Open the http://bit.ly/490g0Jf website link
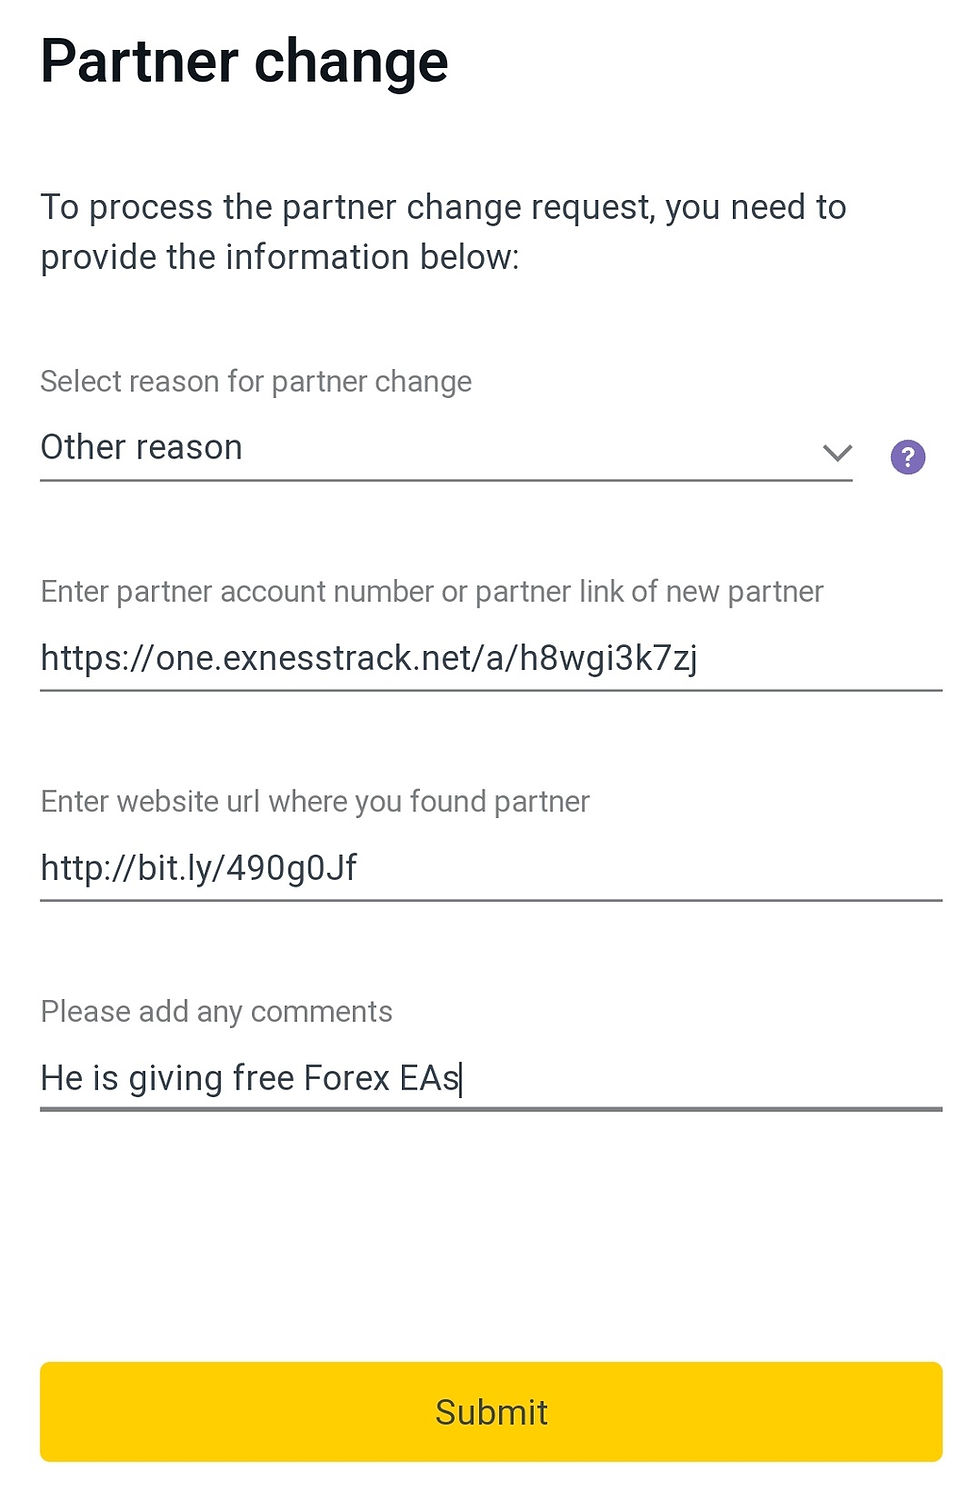The height and width of the screenshot is (1499, 980). pyautogui.click(x=200, y=868)
